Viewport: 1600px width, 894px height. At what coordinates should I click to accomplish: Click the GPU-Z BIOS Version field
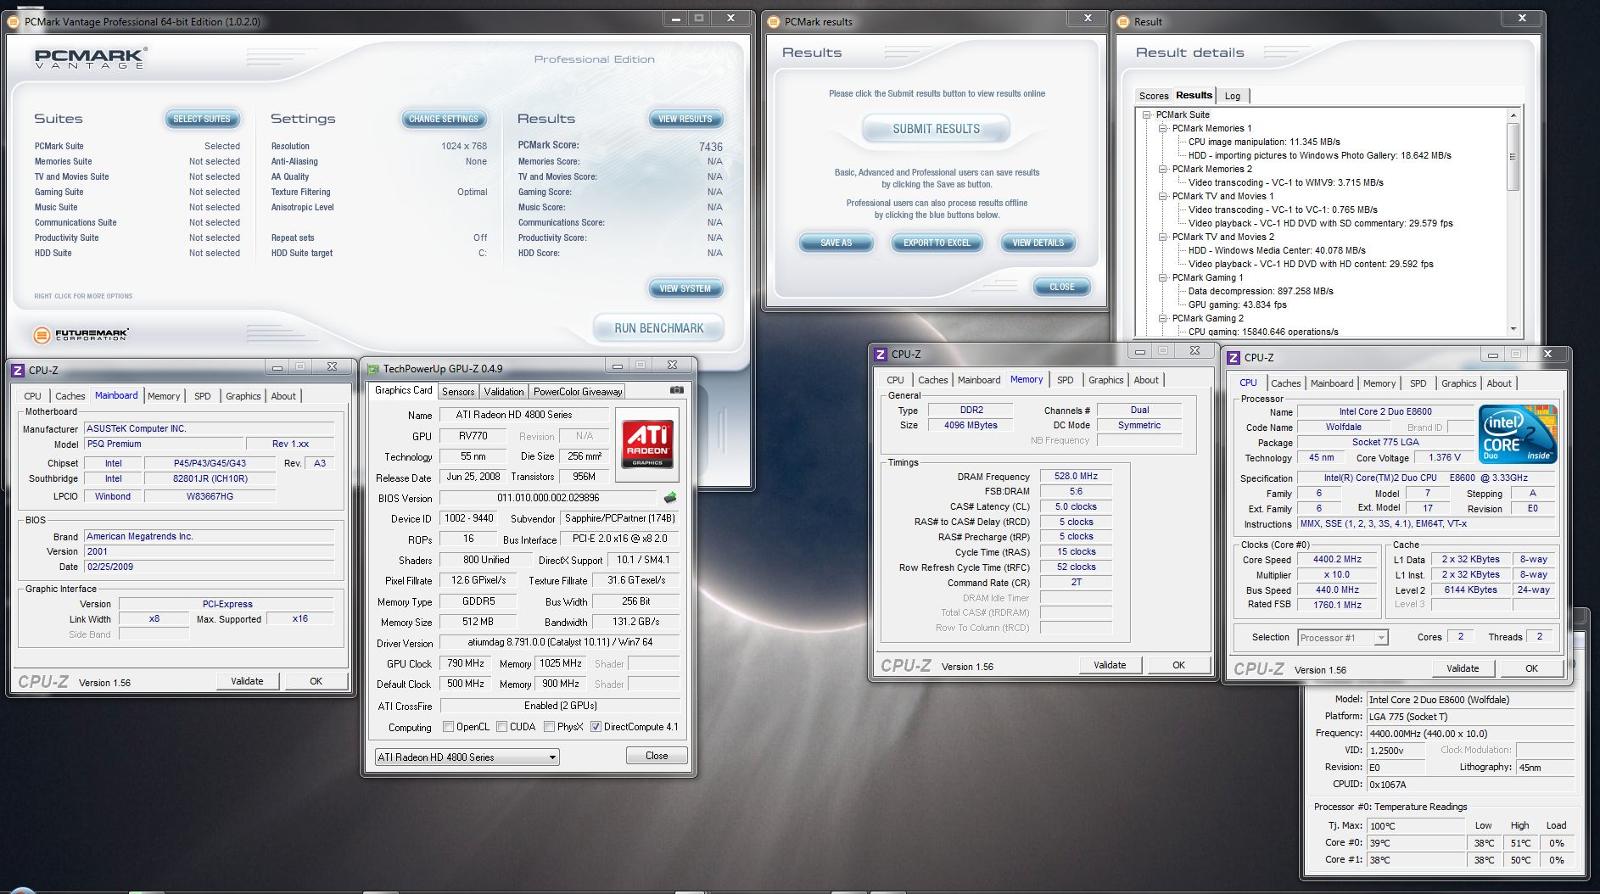coord(548,498)
